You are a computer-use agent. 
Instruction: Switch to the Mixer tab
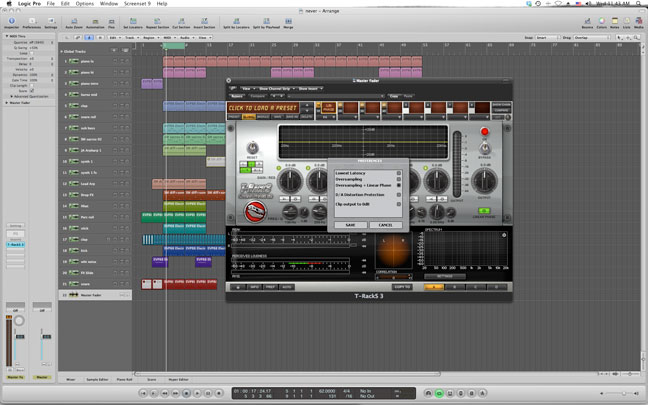pos(71,379)
